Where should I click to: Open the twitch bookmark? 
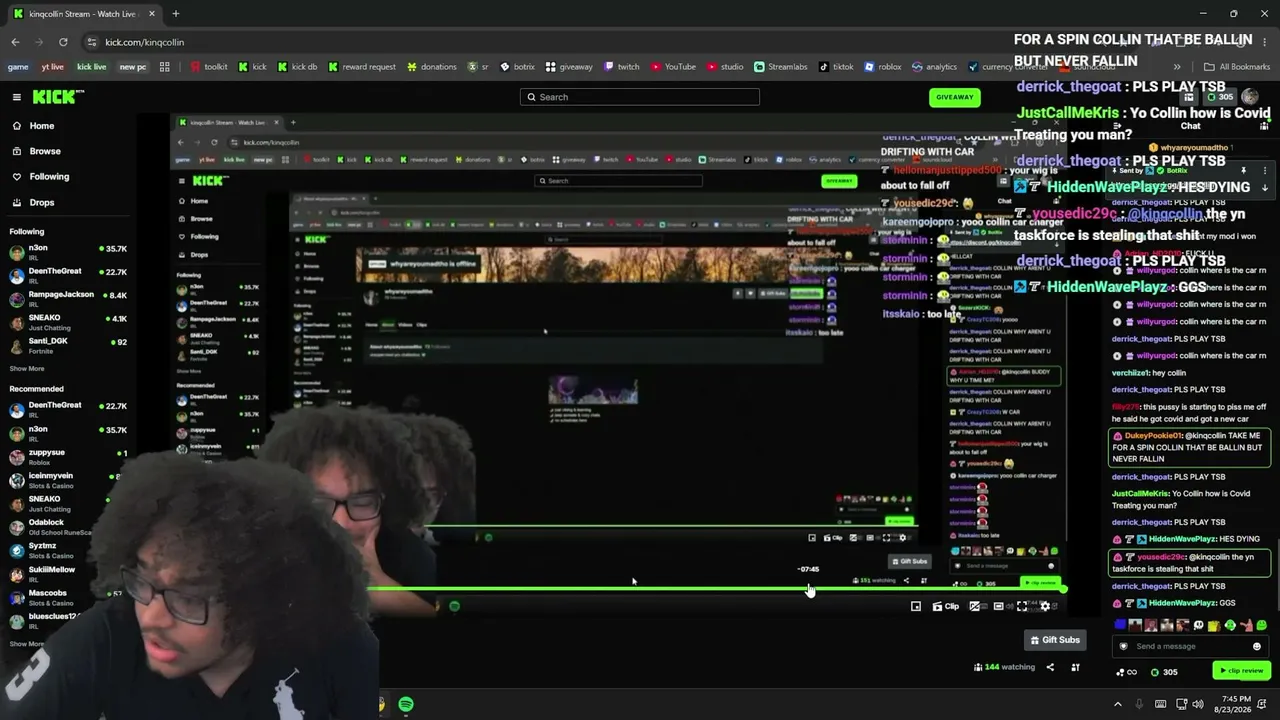point(621,67)
